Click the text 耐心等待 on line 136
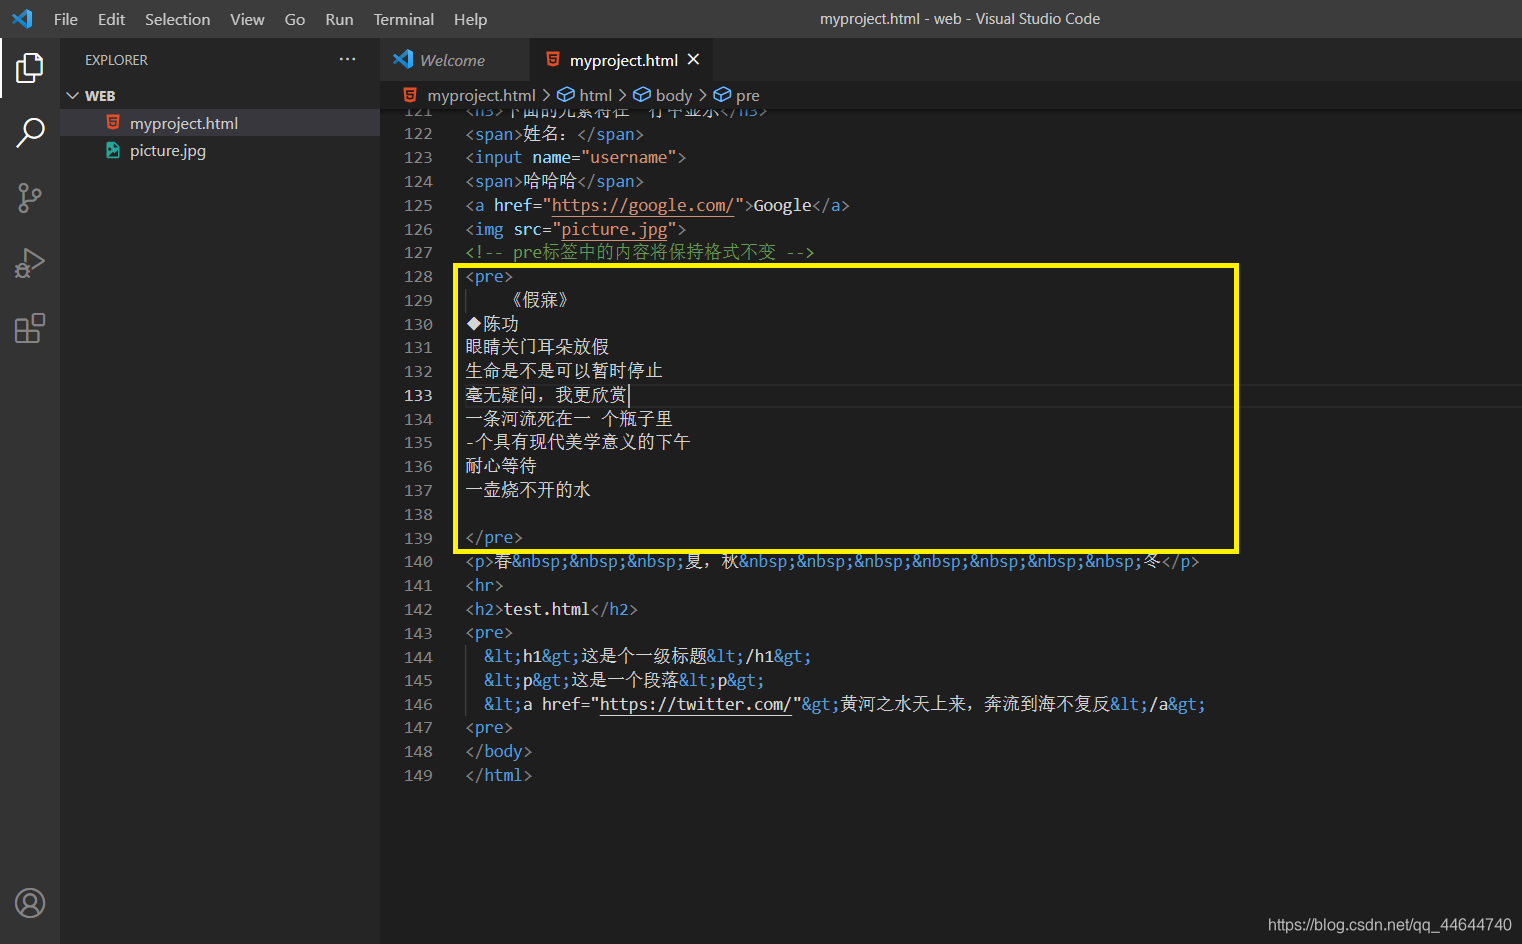 (x=501, y=466)
